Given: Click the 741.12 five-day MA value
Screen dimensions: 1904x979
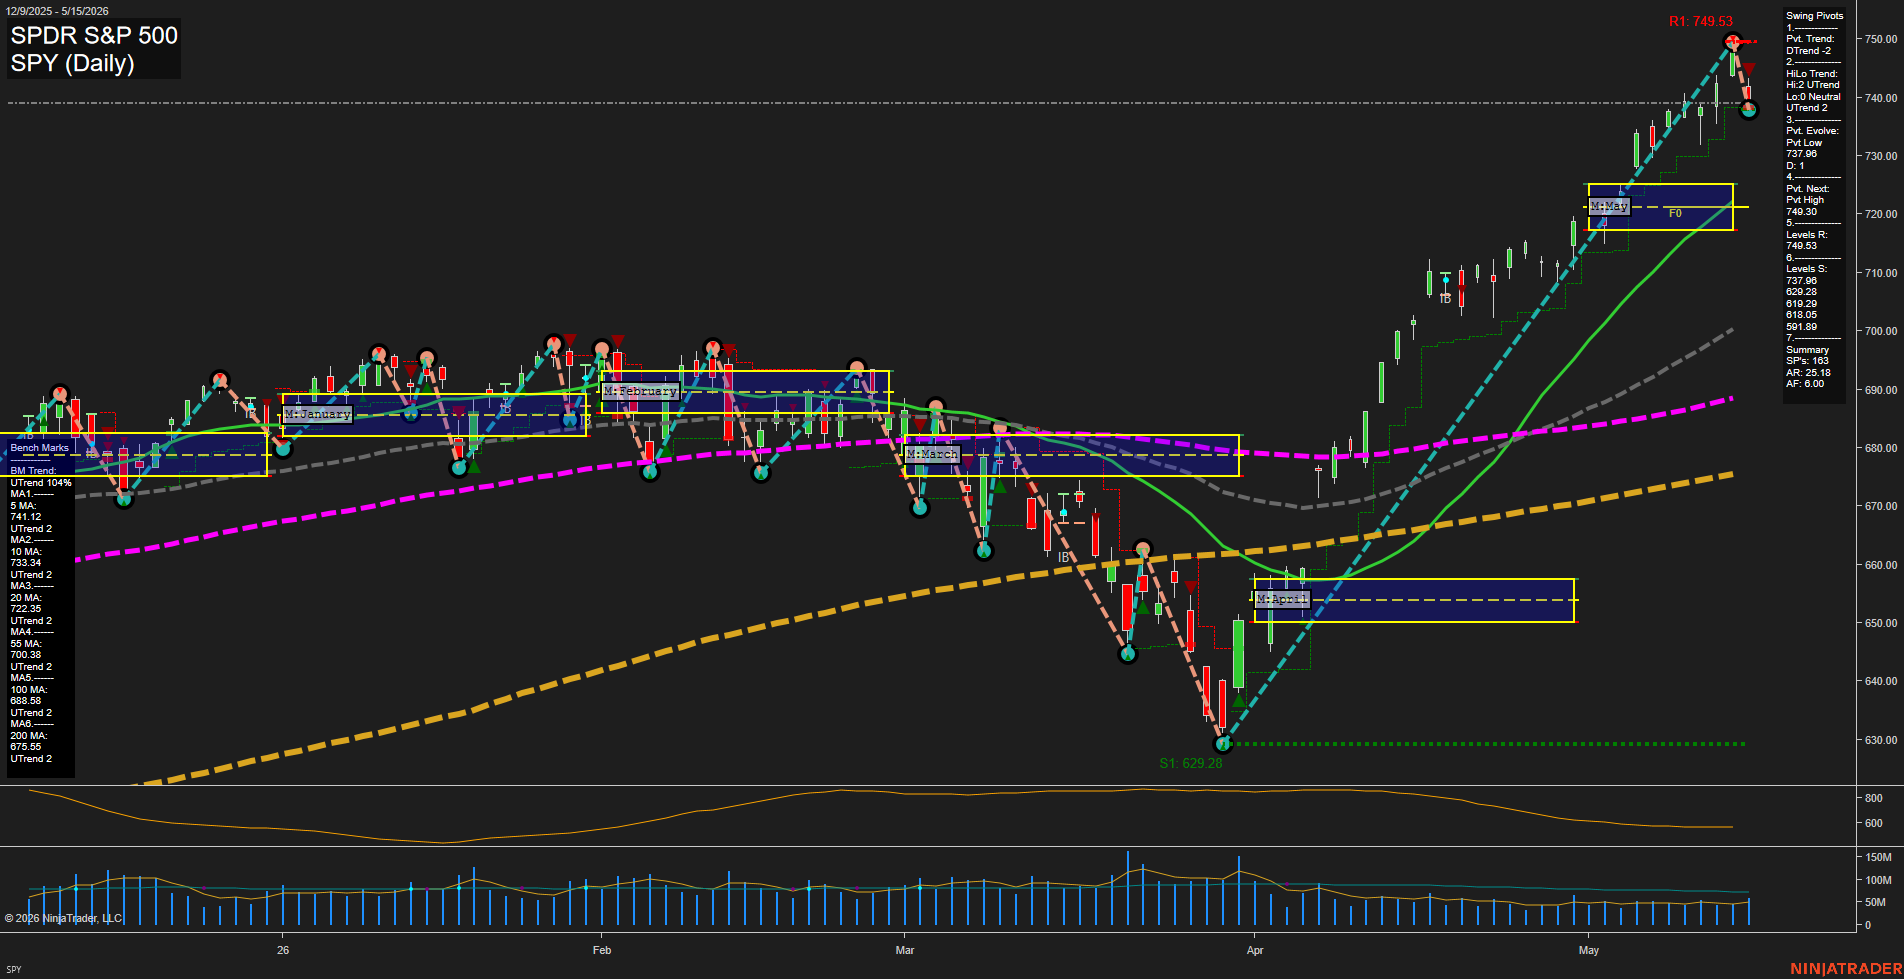Looking at the screenshot, I should click(x=26, y=517).
